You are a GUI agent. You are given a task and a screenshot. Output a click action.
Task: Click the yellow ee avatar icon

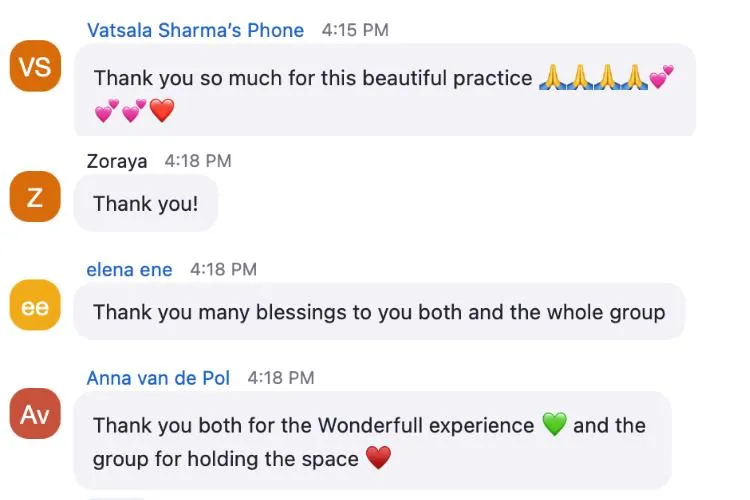pyautogui.click(x=35, y=307)
